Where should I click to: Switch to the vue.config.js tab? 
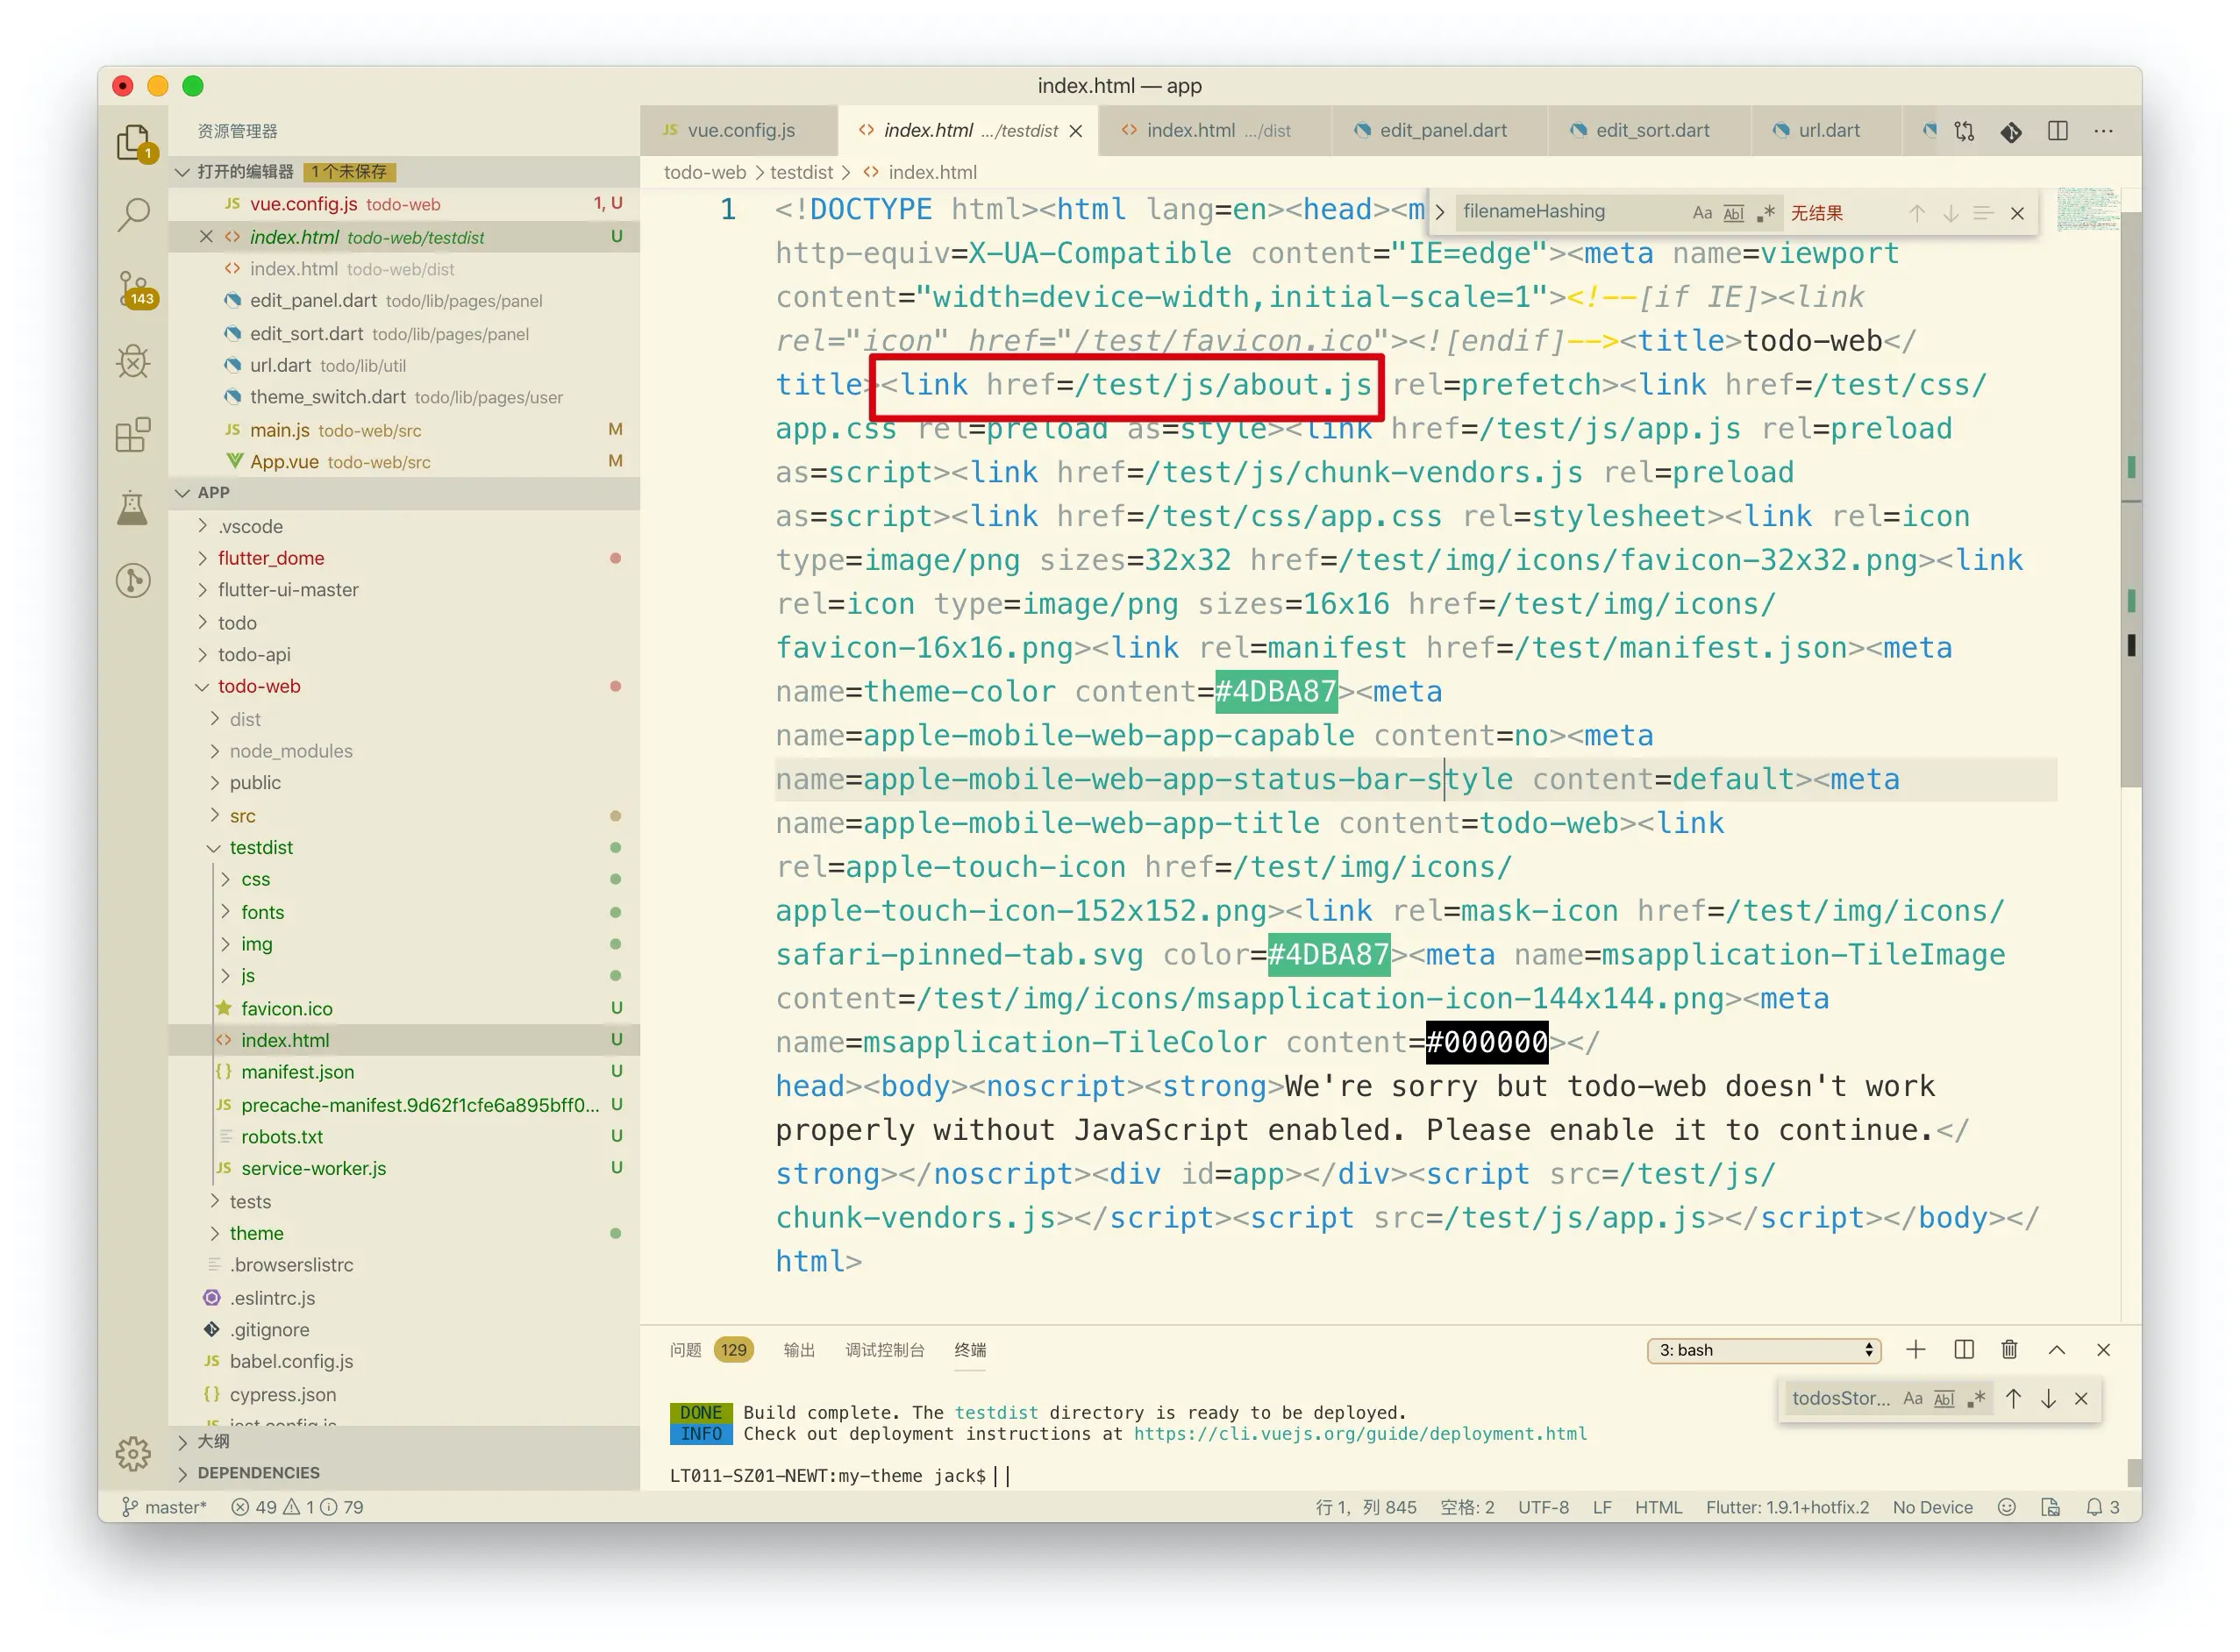point(740,131)
